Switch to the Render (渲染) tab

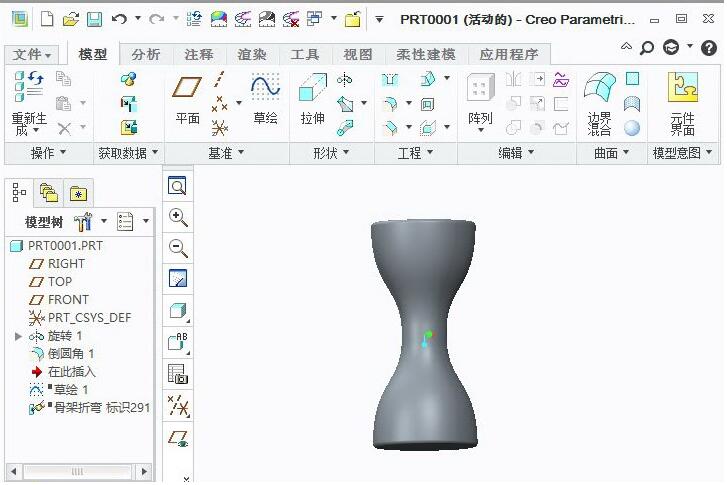pos(252,55)
